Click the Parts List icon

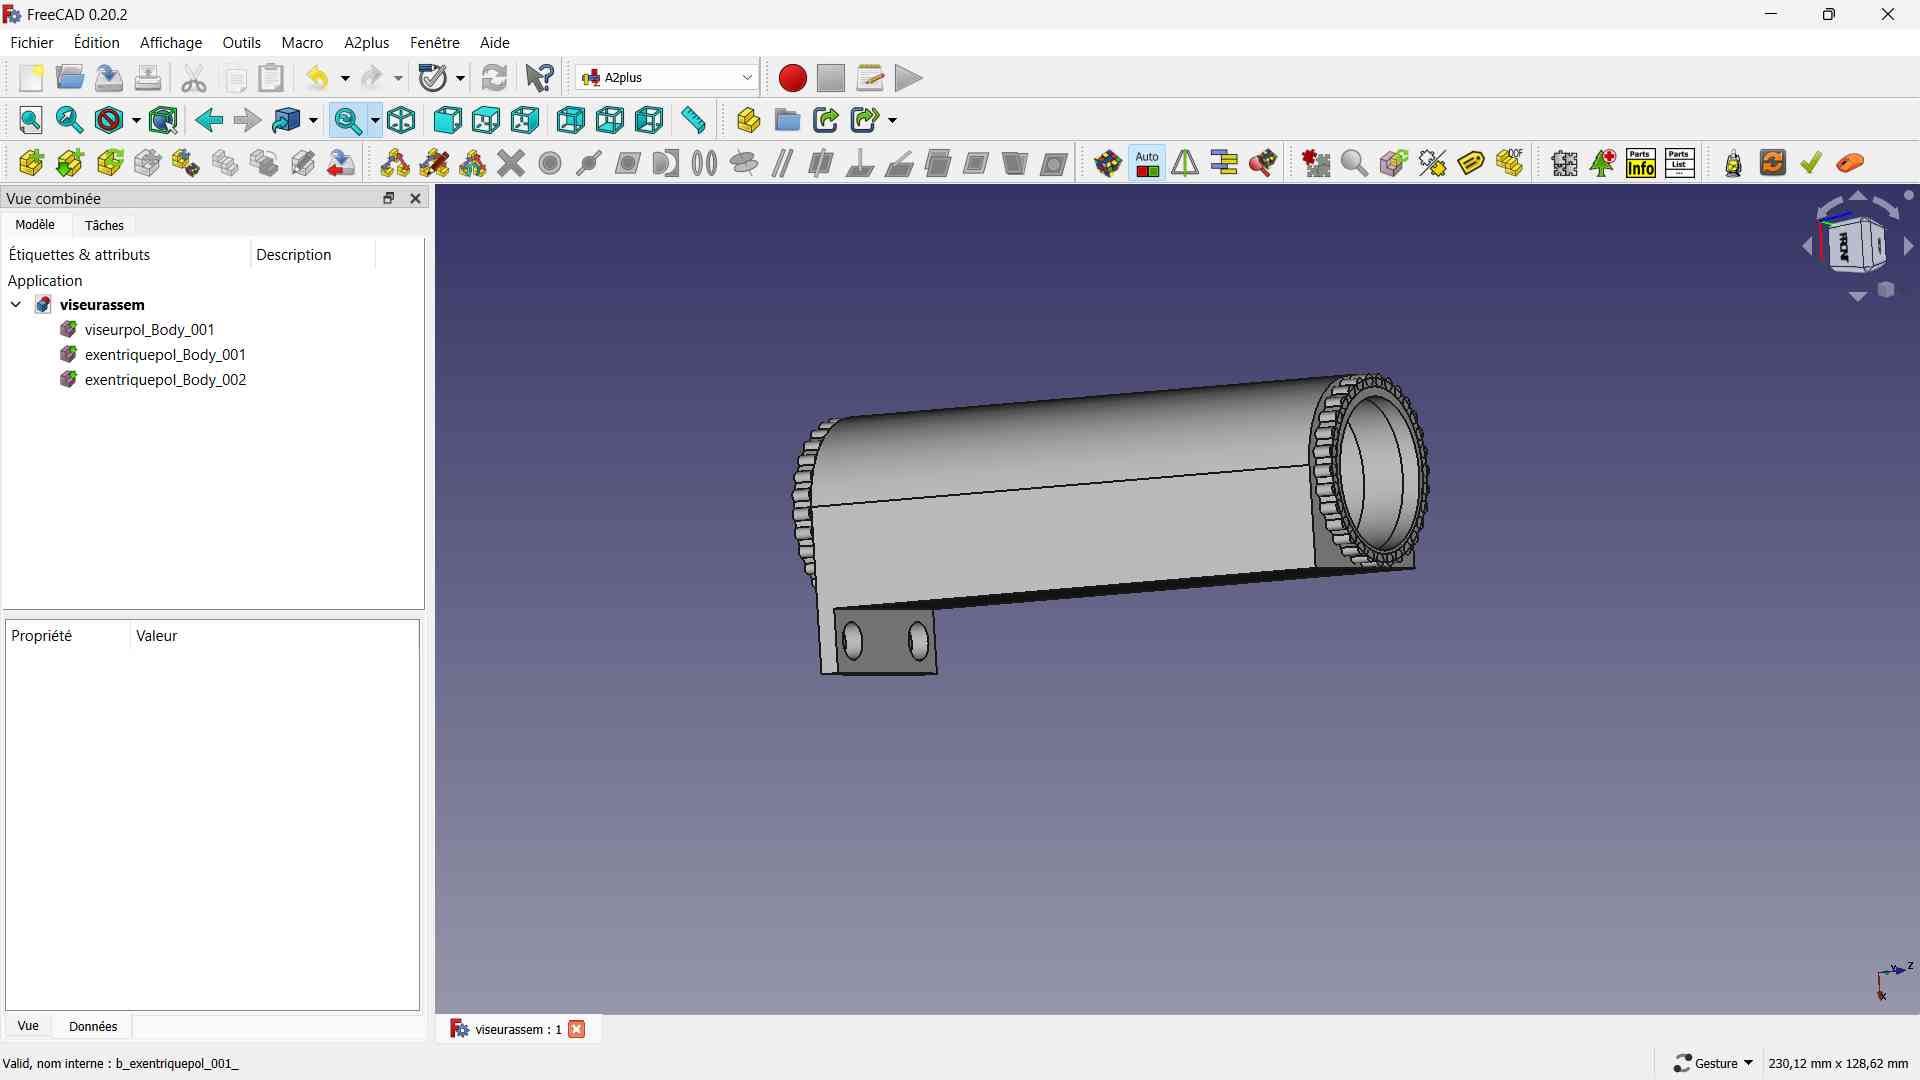[x=1680, y=163]
